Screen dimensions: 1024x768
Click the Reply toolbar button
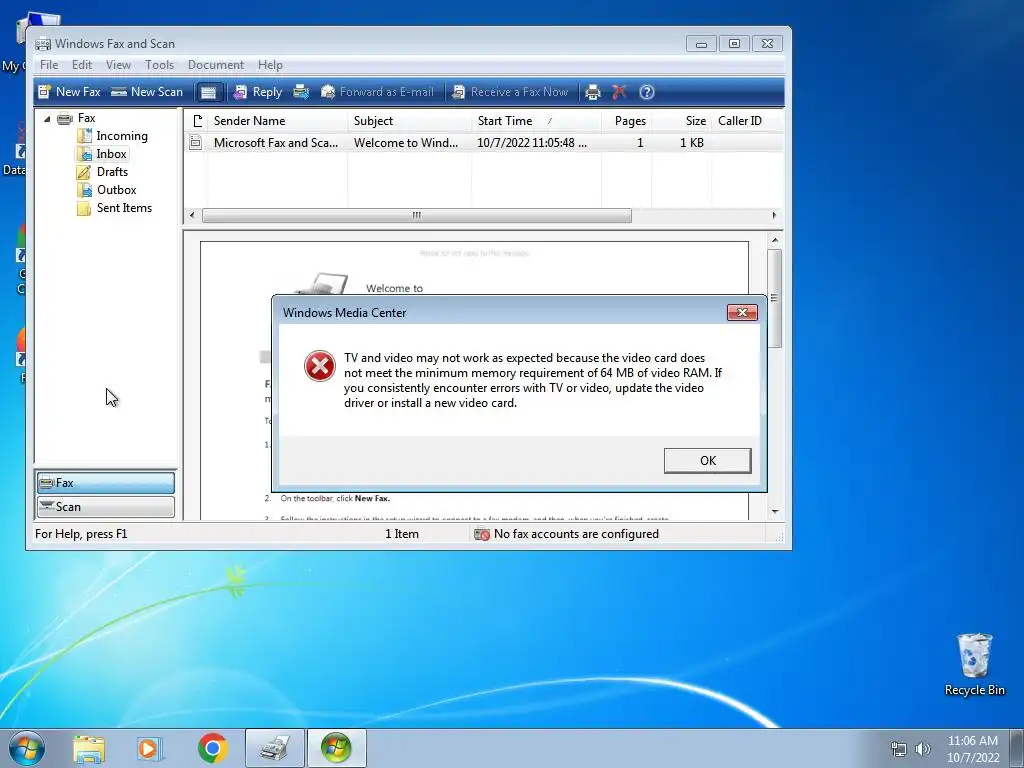point(258,92)
